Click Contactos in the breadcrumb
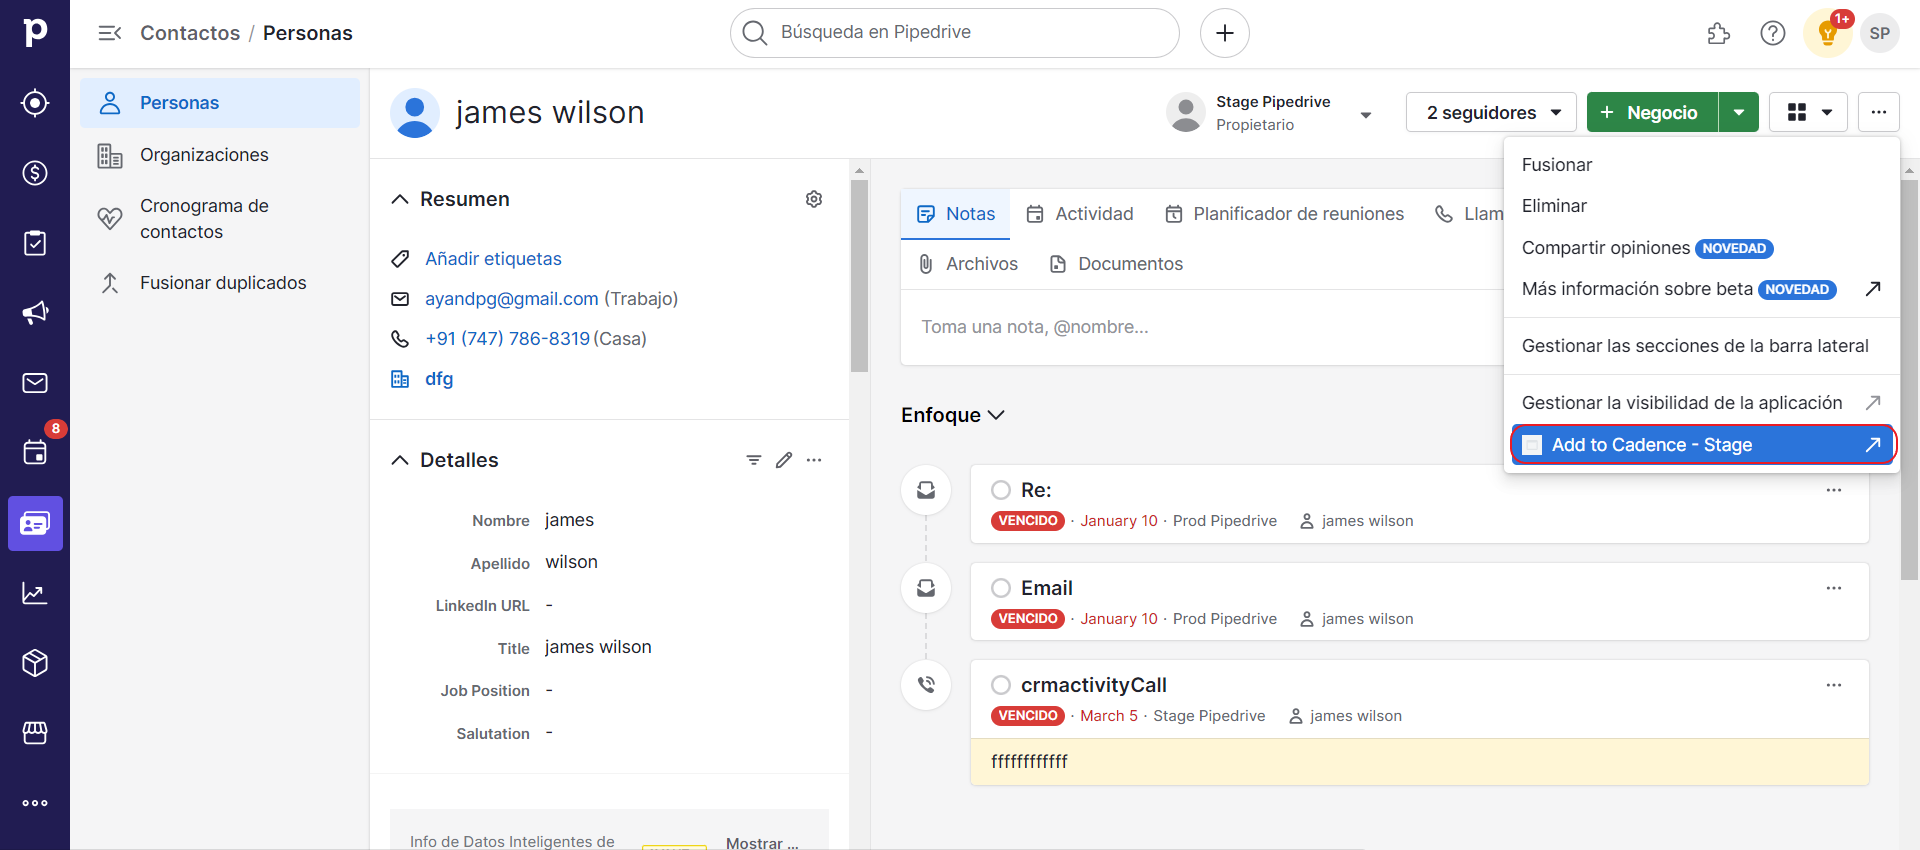 click(x=190, y=33)
